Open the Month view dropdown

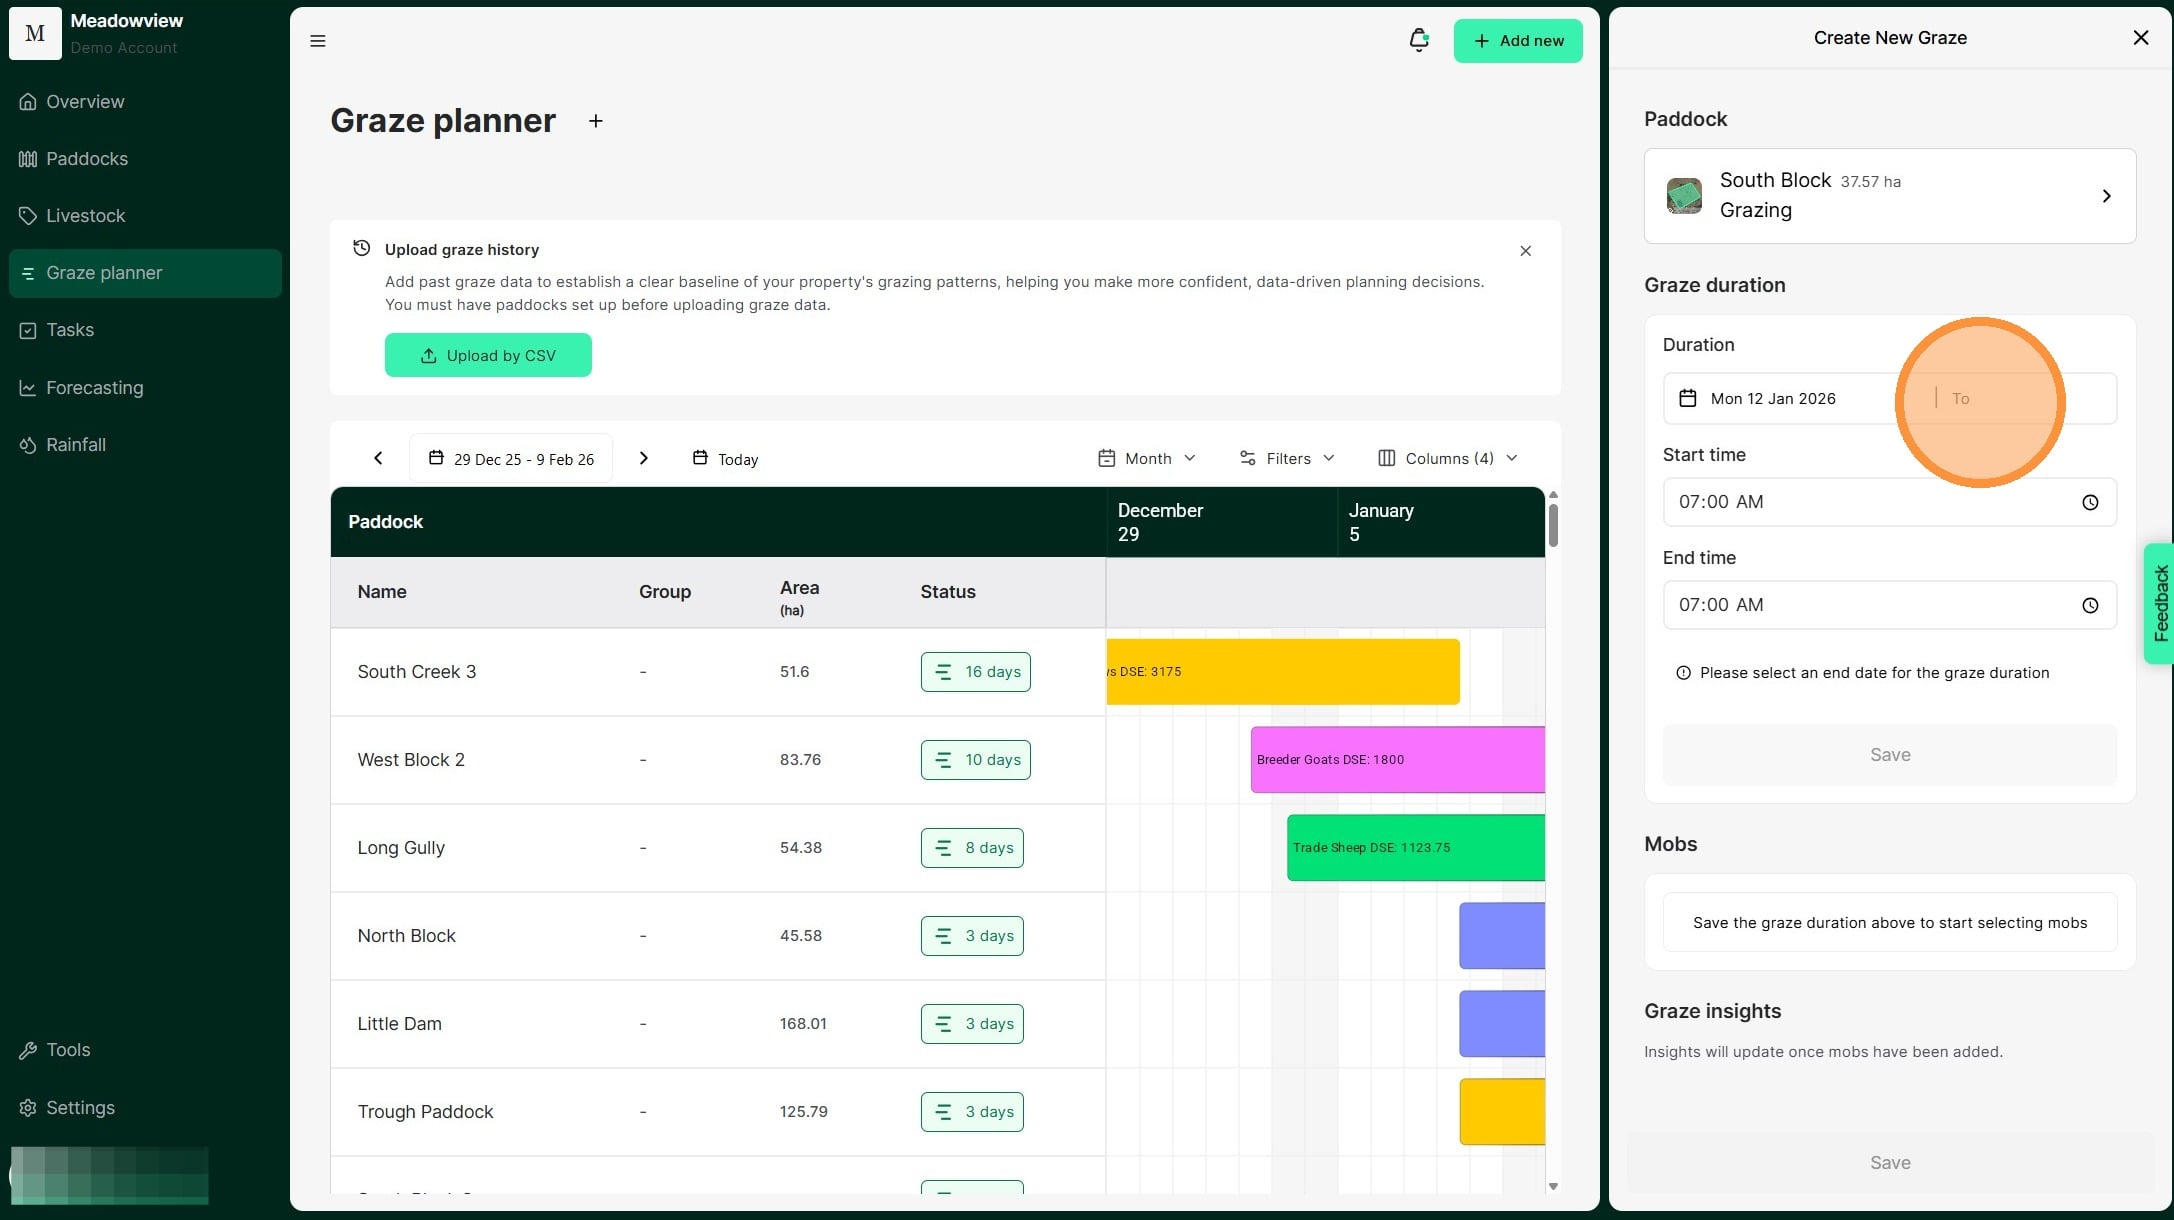1147,458
